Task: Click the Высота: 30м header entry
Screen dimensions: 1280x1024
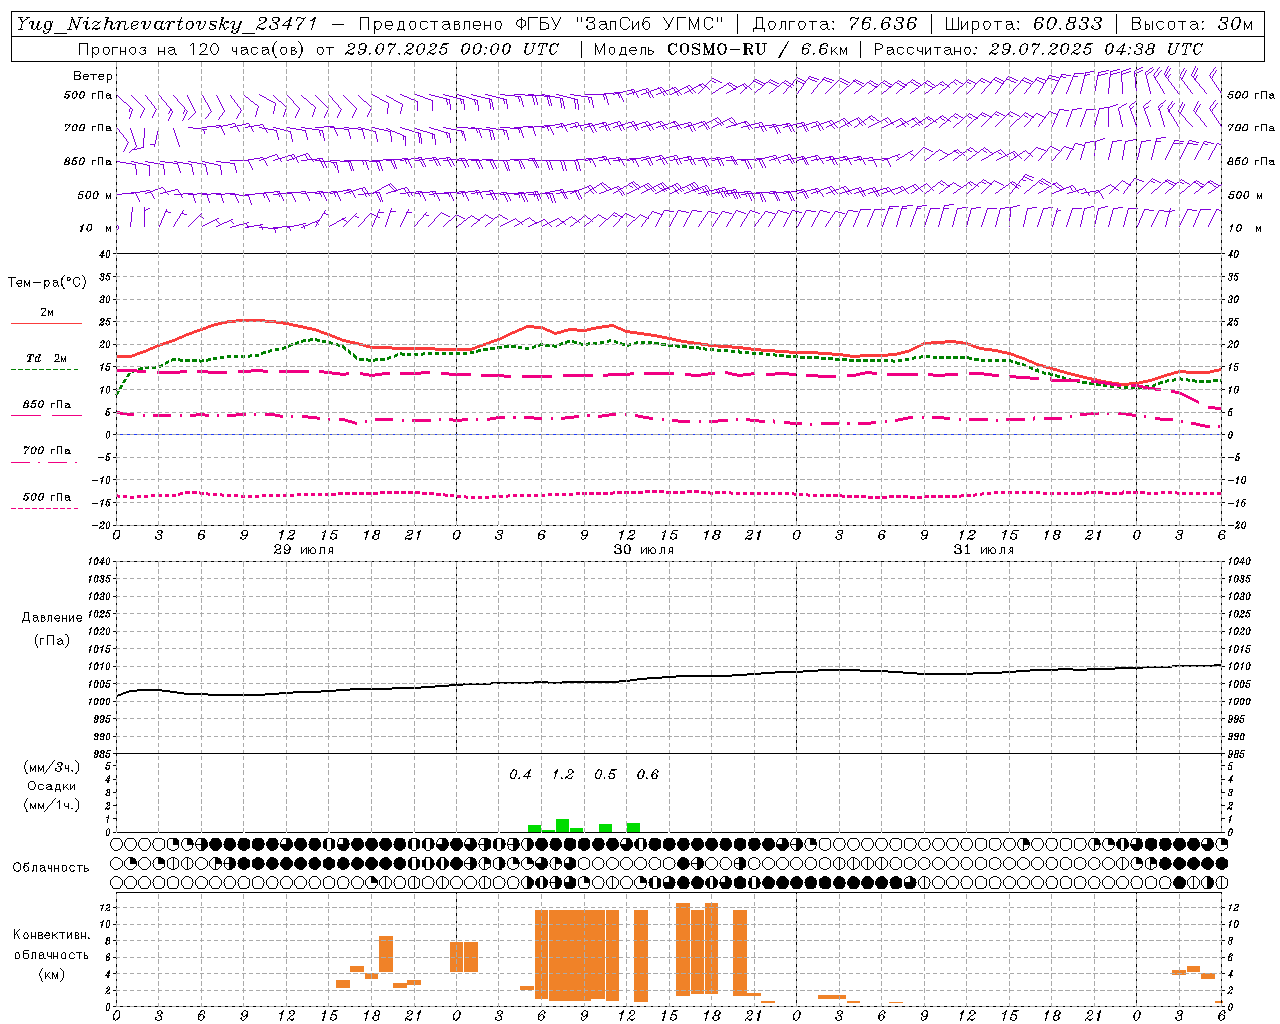Action: pos(1192,24)
